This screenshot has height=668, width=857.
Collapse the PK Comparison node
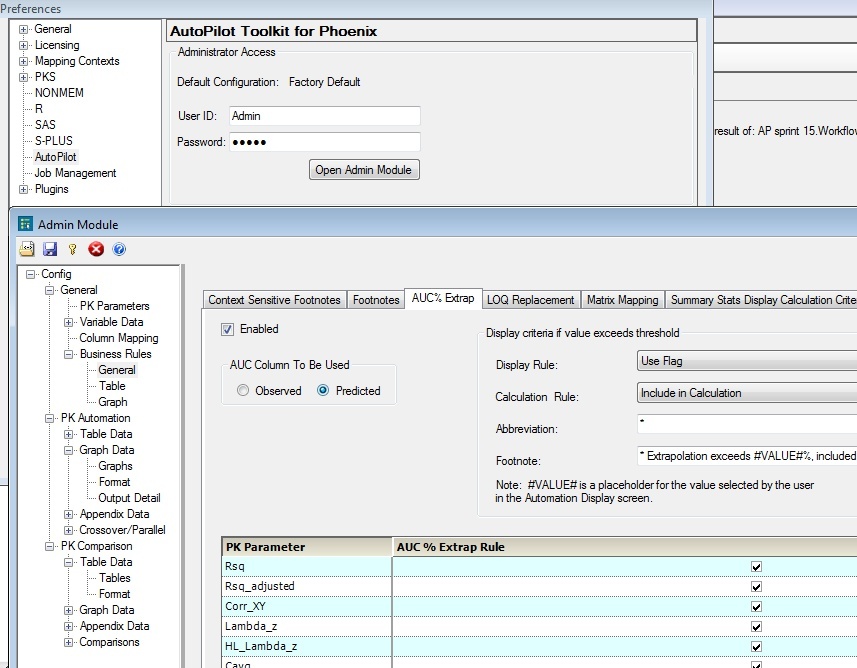coord(49,546)
